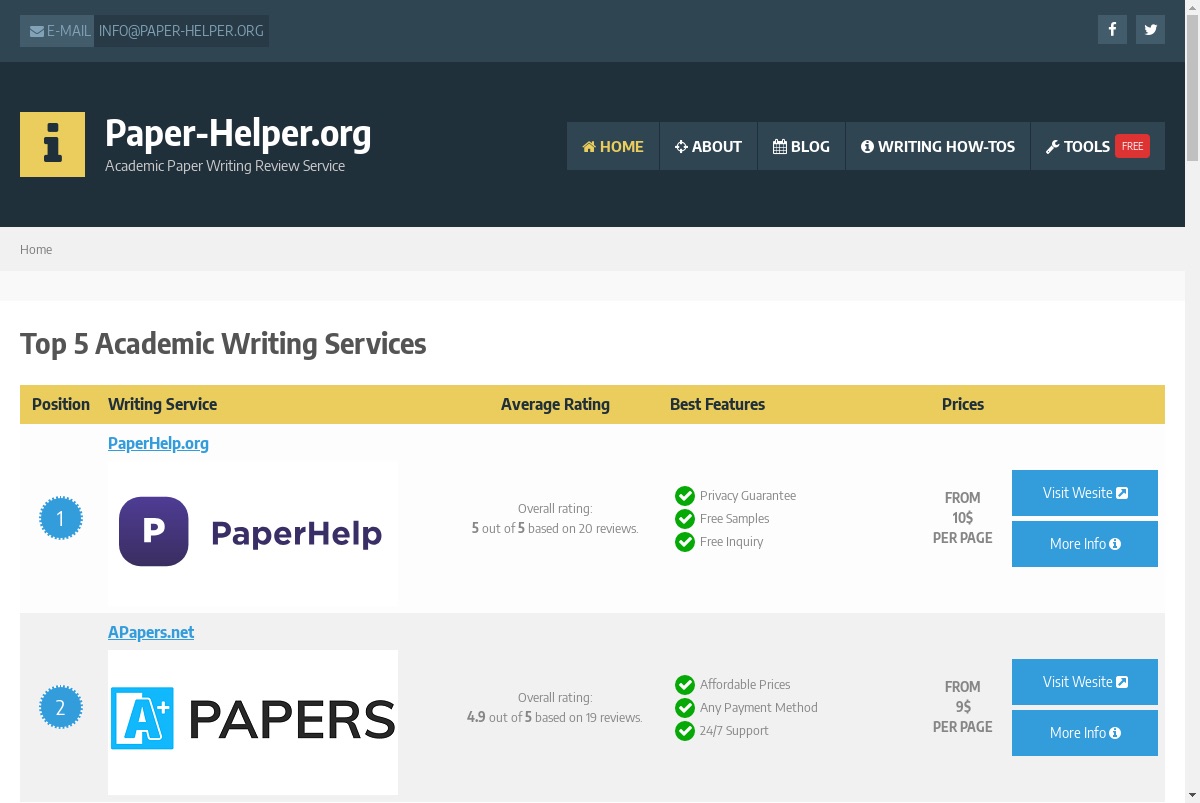Click the yellow info logo icon
Image resolution: width=1200 pixels, height=803 pixels.
pos(52,145)
